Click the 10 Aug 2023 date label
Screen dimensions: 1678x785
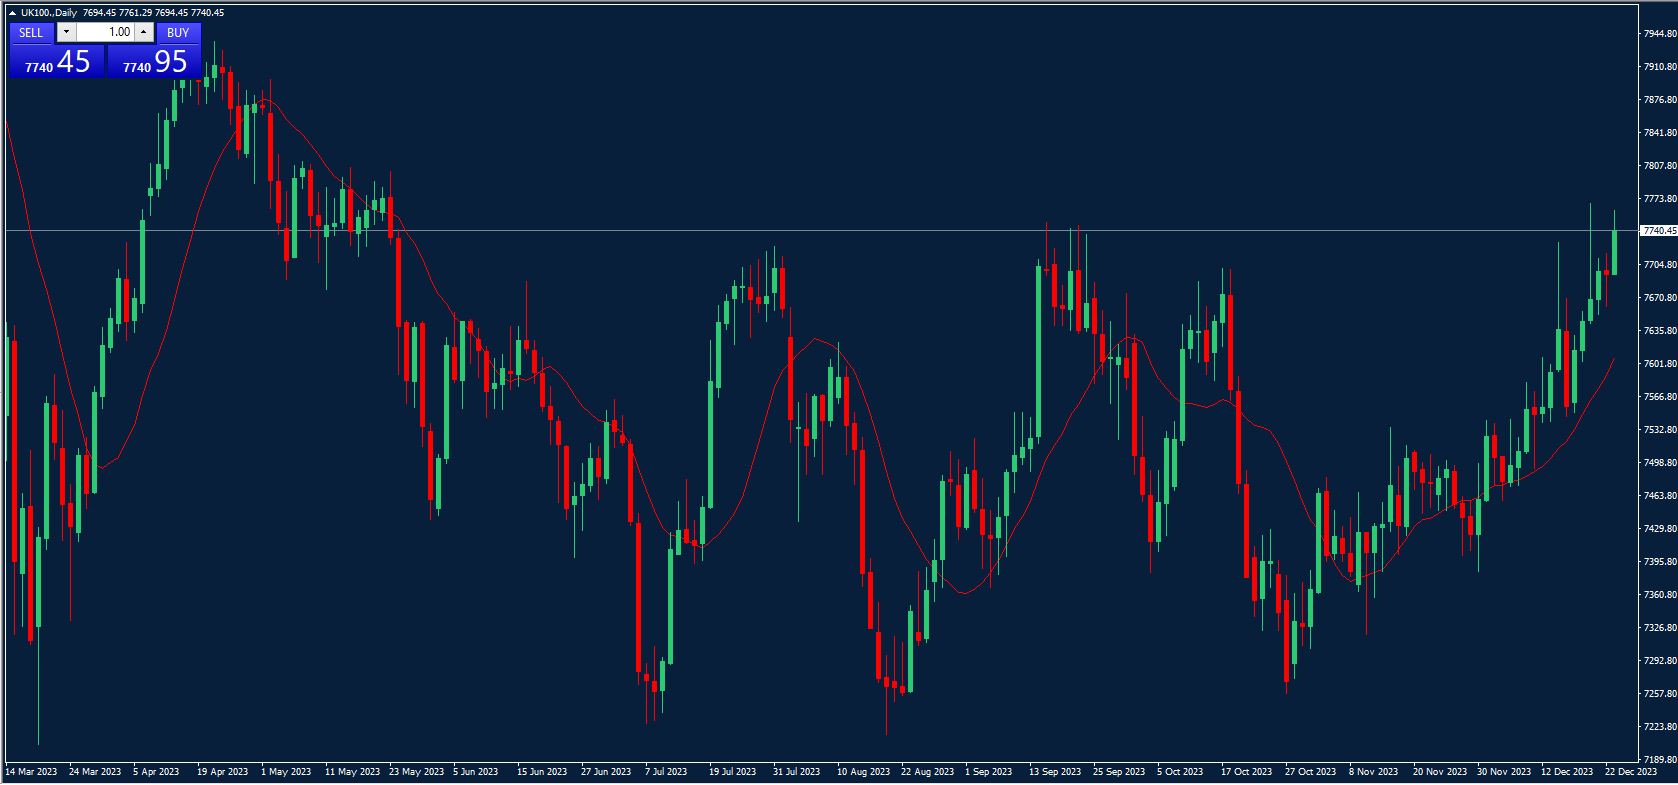[863, 772]
